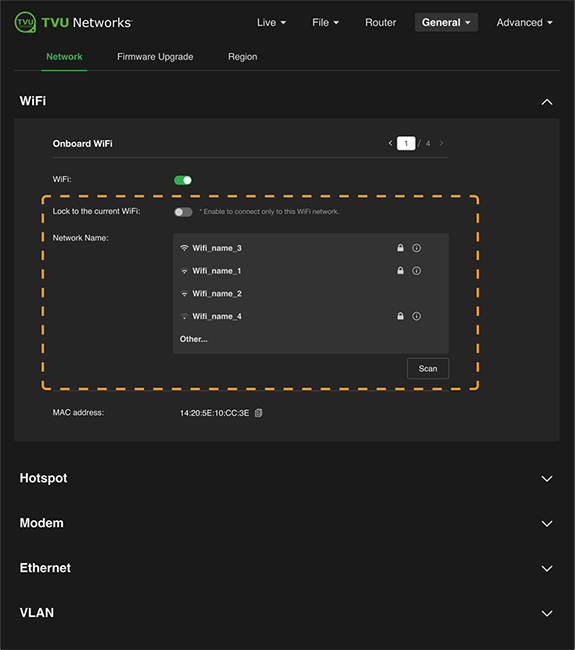576x650 pixels.
Task: Expand the Modem section
Action: click(547, 523)
